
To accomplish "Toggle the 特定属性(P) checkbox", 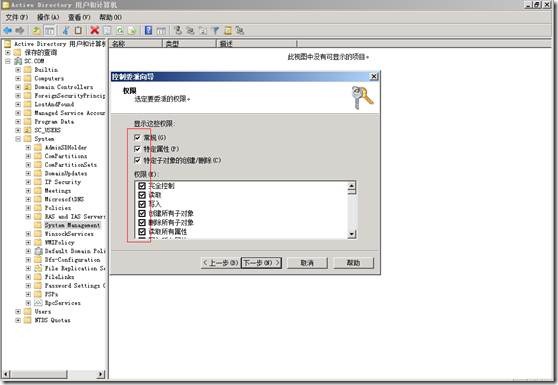I will [137, 149].
